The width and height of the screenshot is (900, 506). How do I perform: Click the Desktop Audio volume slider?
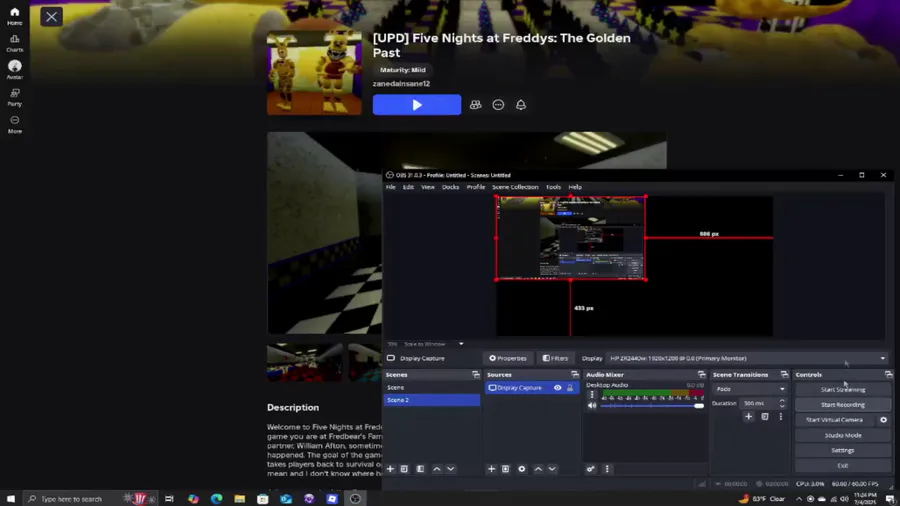point(652,406)
